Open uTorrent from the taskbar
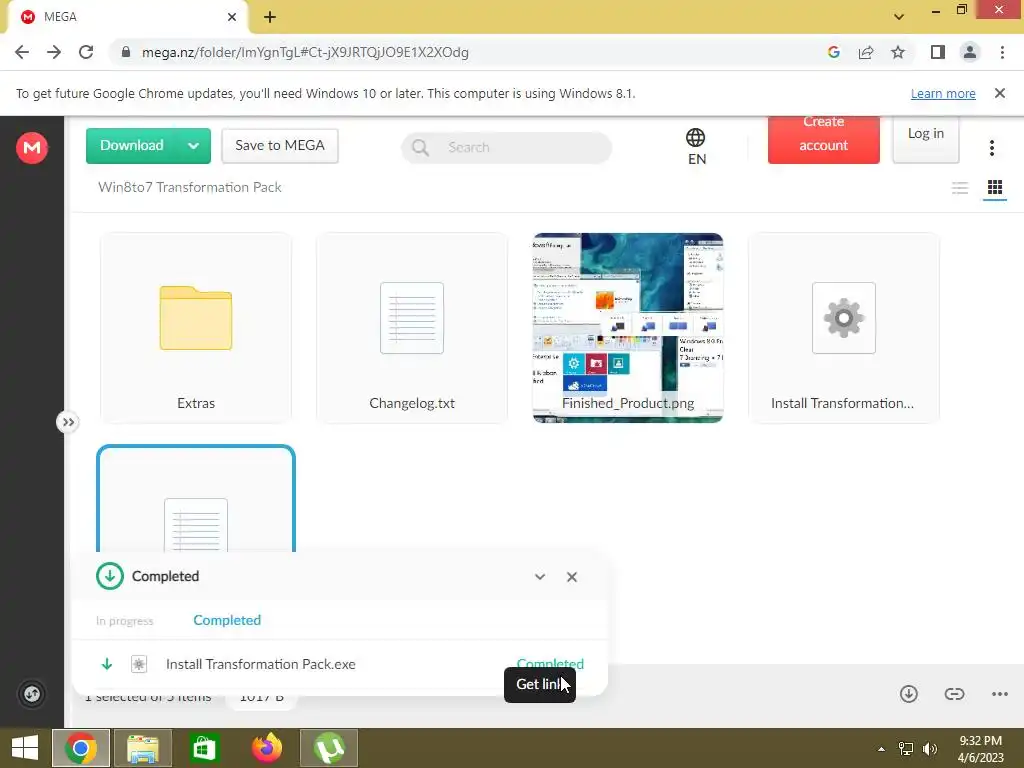 point(329,748)
